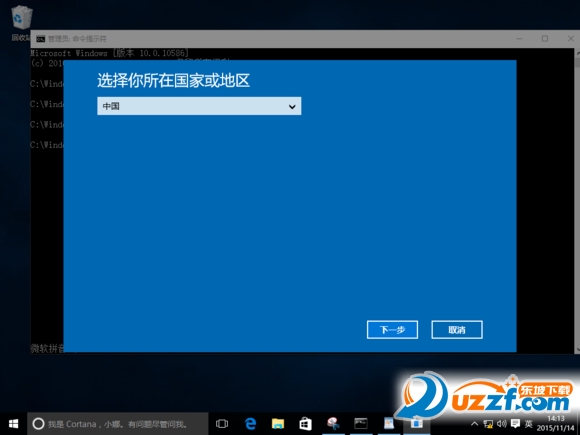Viewport: 580px width, 435px height.
Task: Close the Command Prompt window
Action: pyautogui.click(x=570, y=38)
